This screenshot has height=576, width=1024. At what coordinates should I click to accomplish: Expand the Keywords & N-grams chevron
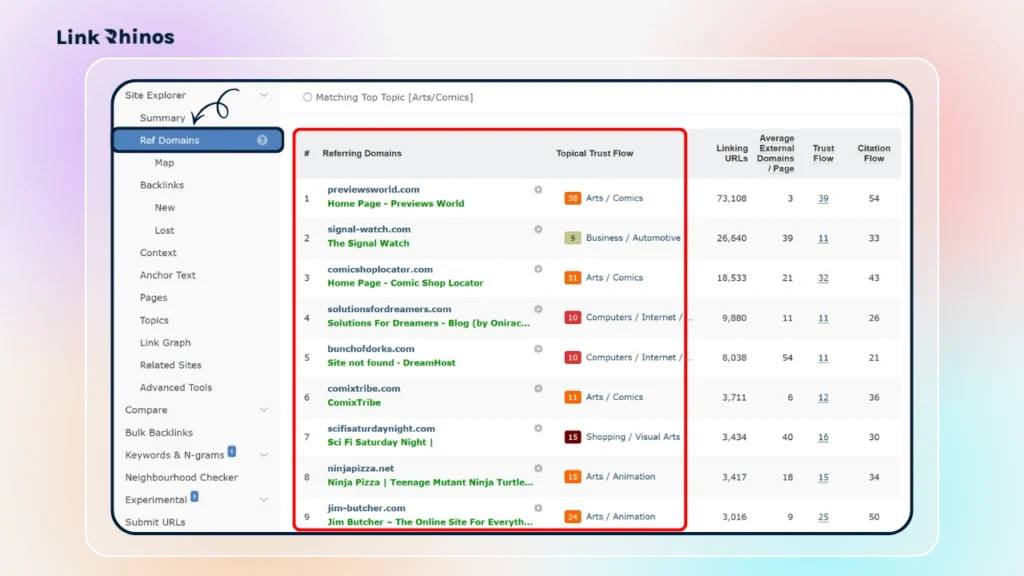[264, 455]
